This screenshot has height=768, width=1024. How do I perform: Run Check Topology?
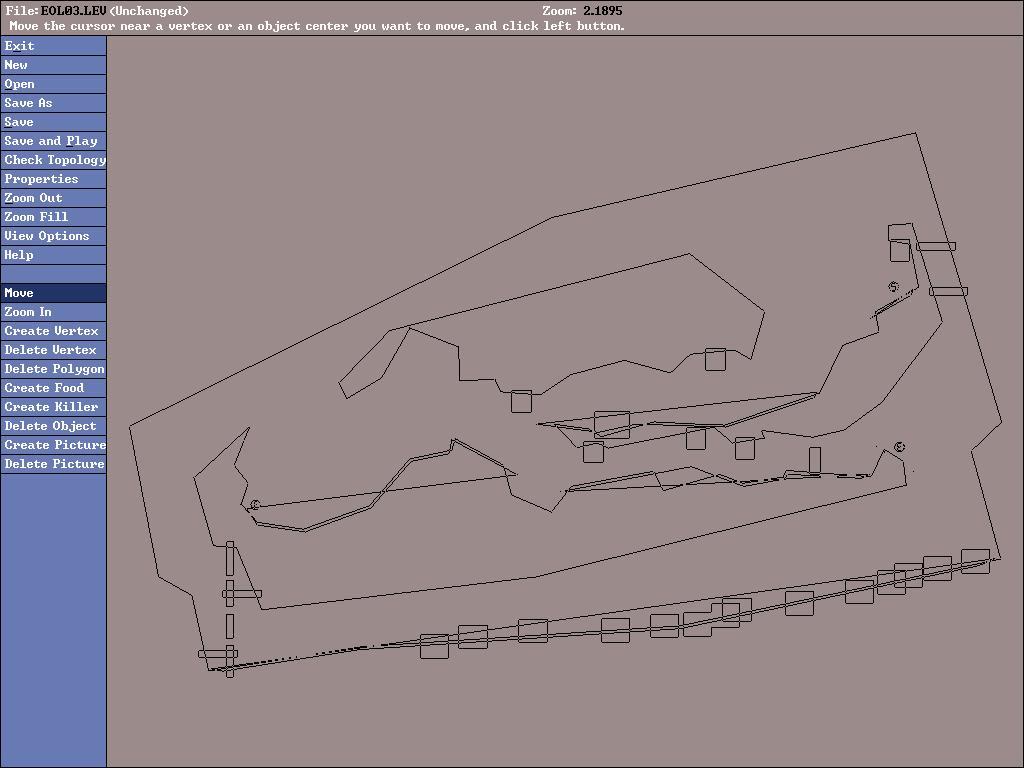click(x=53, y=160)
